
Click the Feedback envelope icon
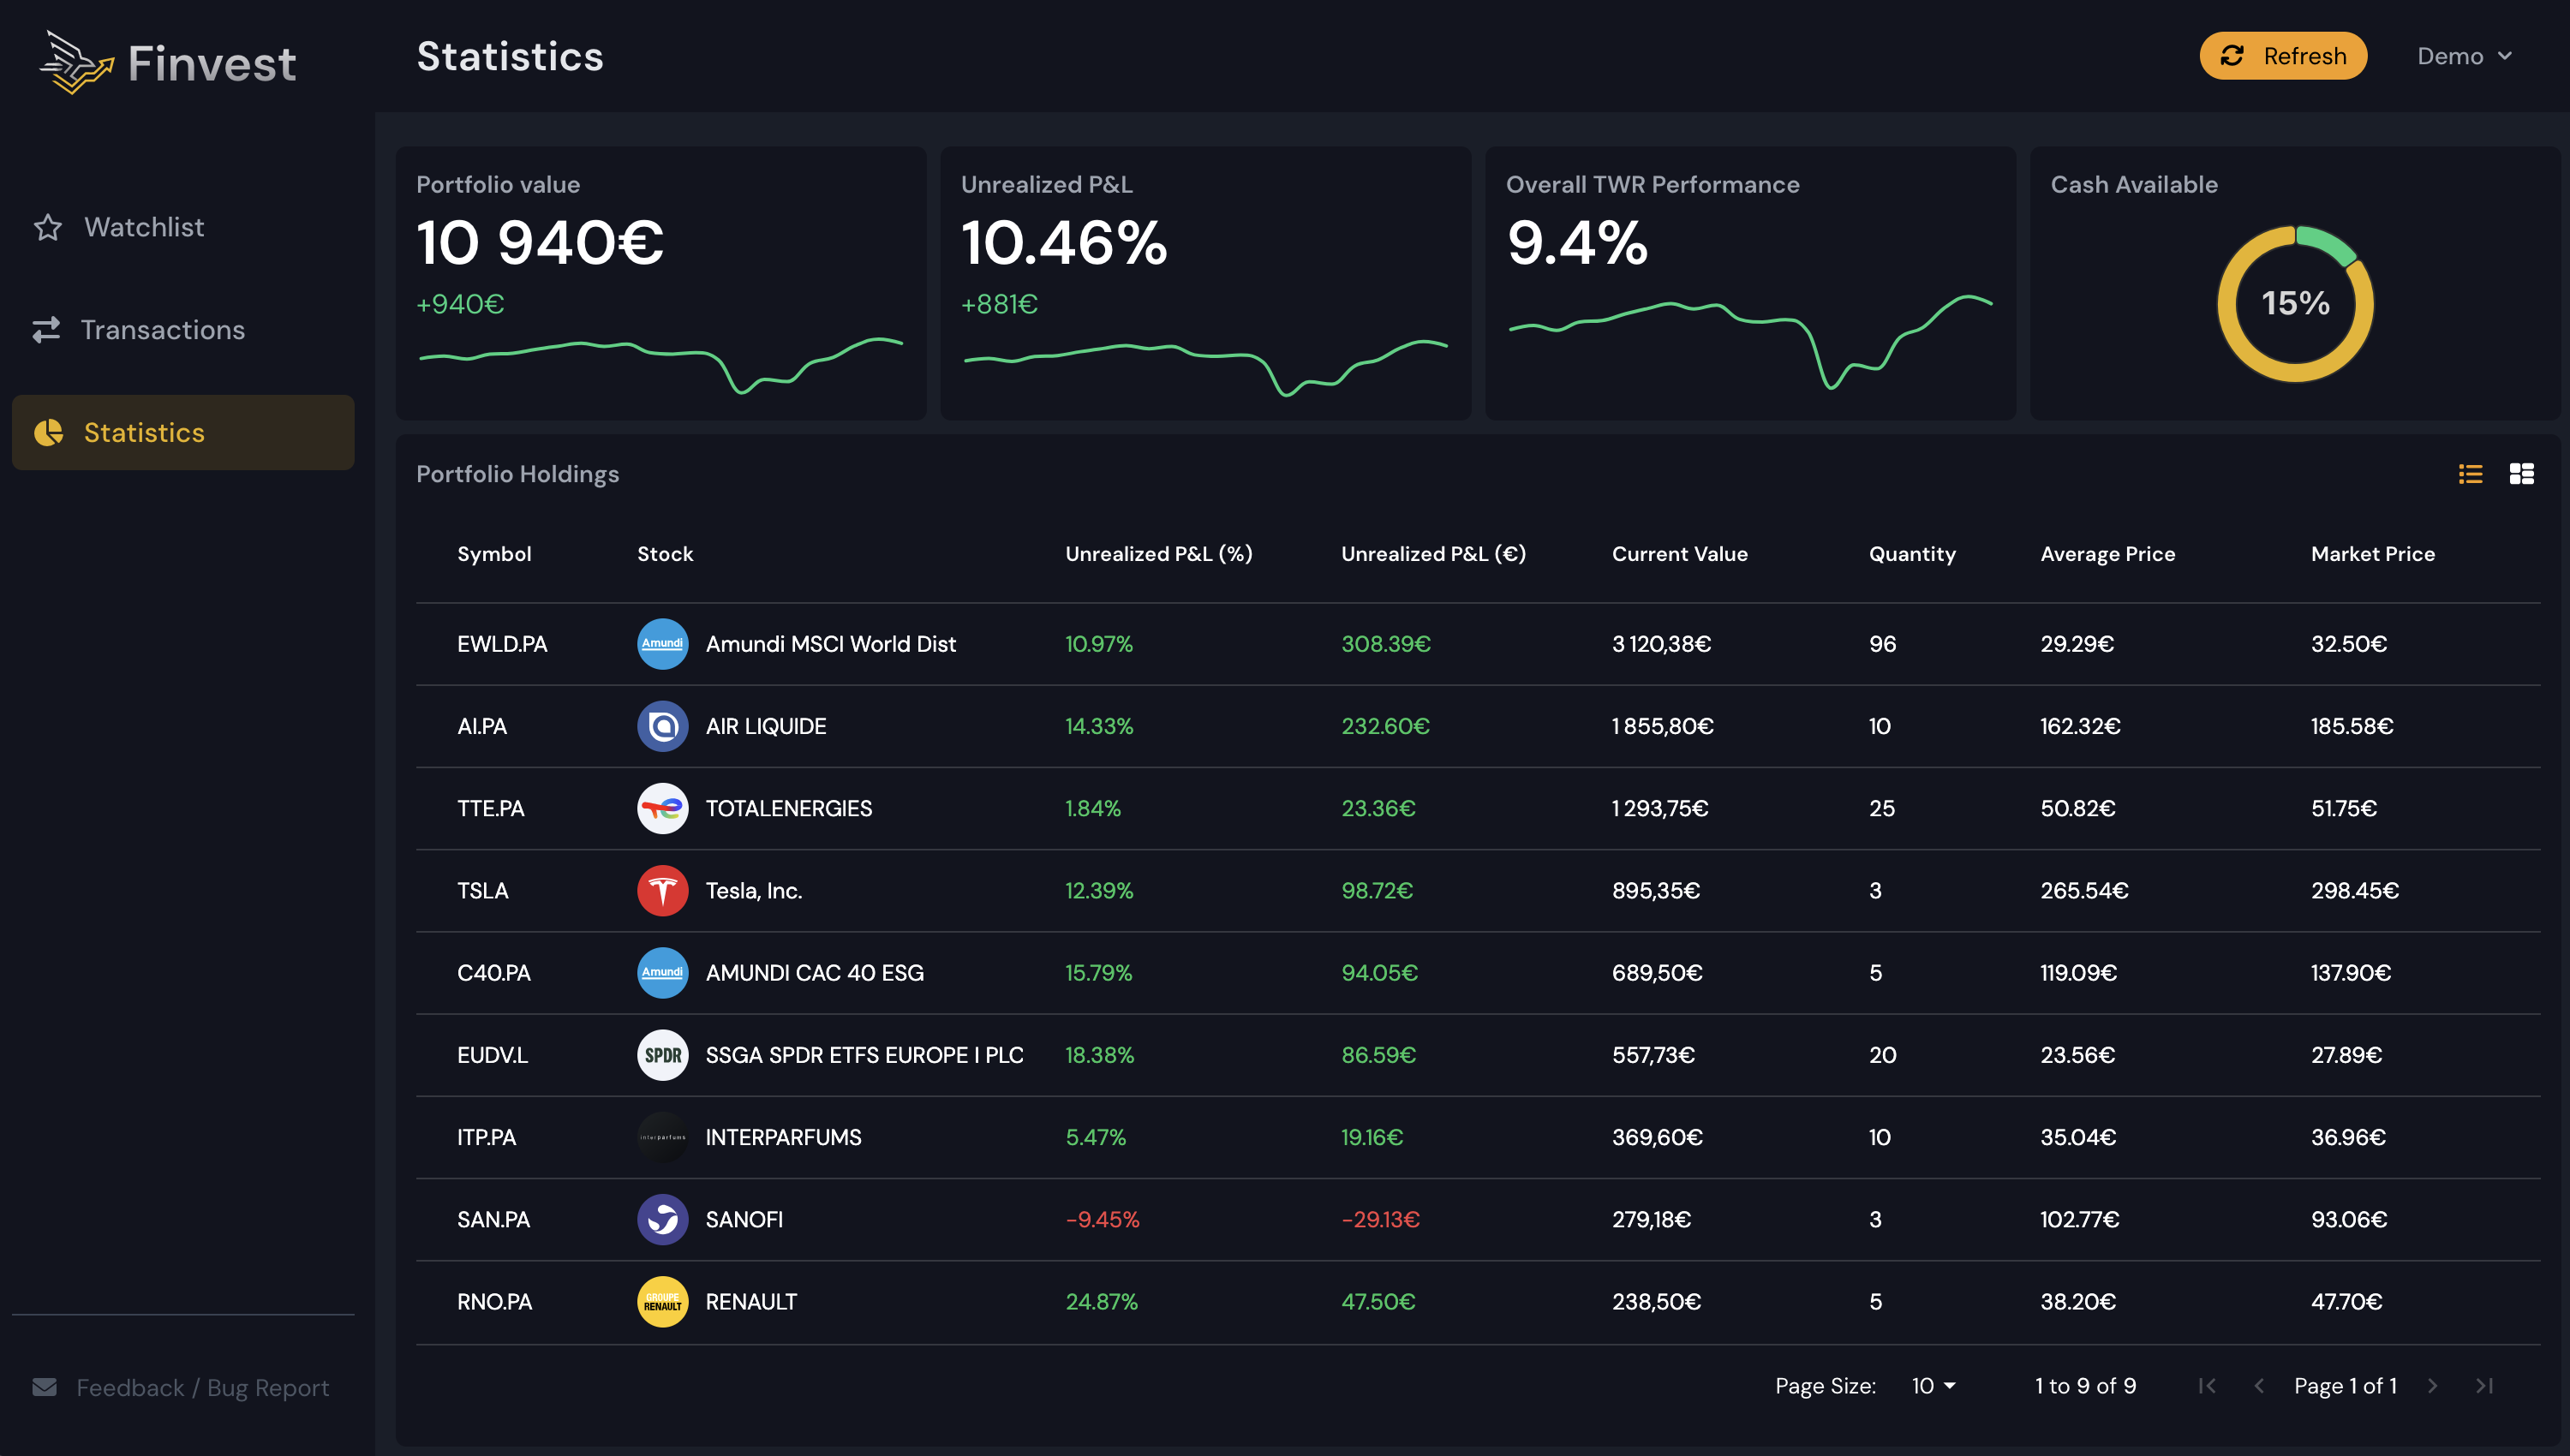[44, 1387]
